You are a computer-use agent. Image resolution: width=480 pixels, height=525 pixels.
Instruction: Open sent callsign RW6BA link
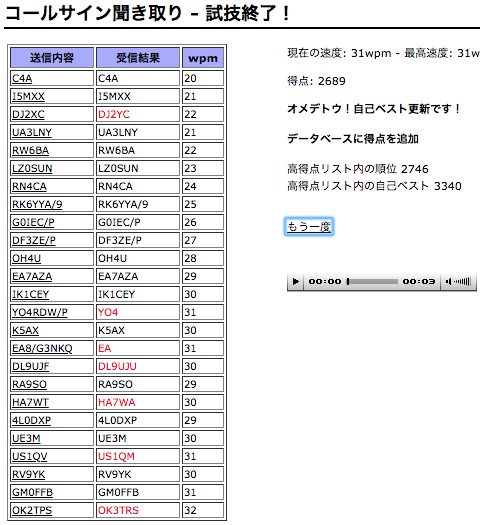pos(30,150)
